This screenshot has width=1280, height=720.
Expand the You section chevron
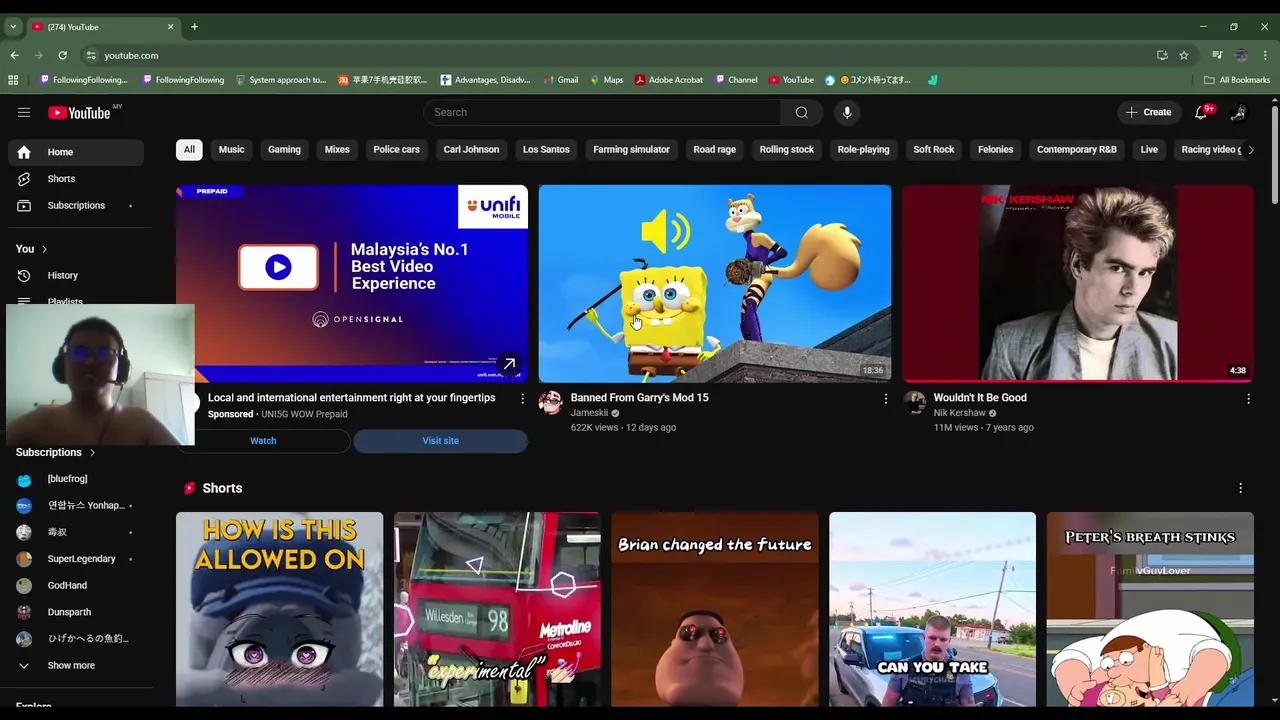[44, 249]
